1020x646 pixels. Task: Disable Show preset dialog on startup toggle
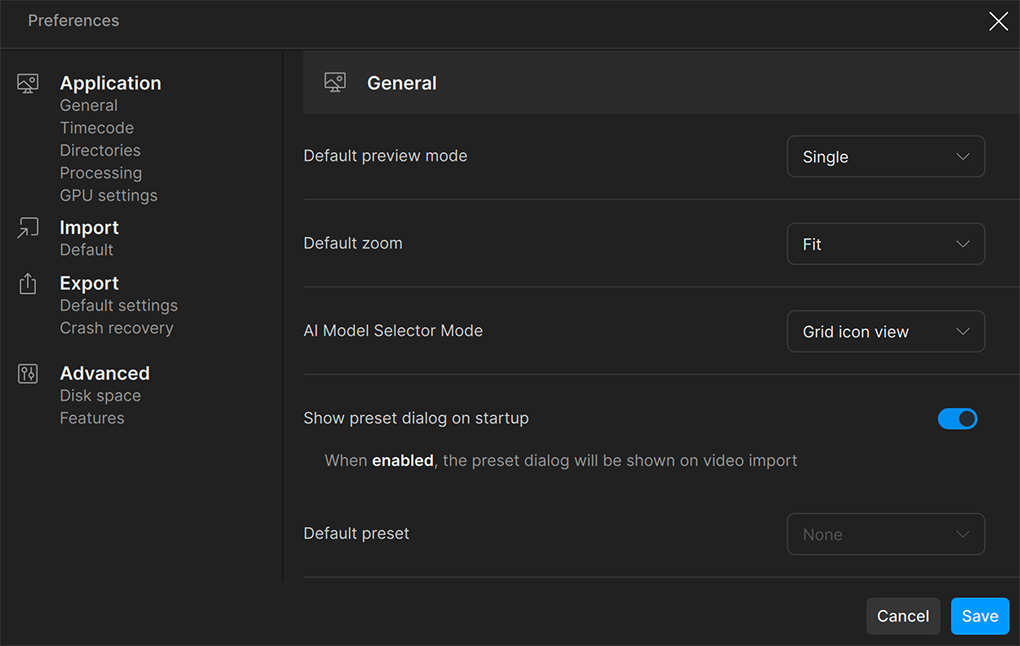coord(957,419)
